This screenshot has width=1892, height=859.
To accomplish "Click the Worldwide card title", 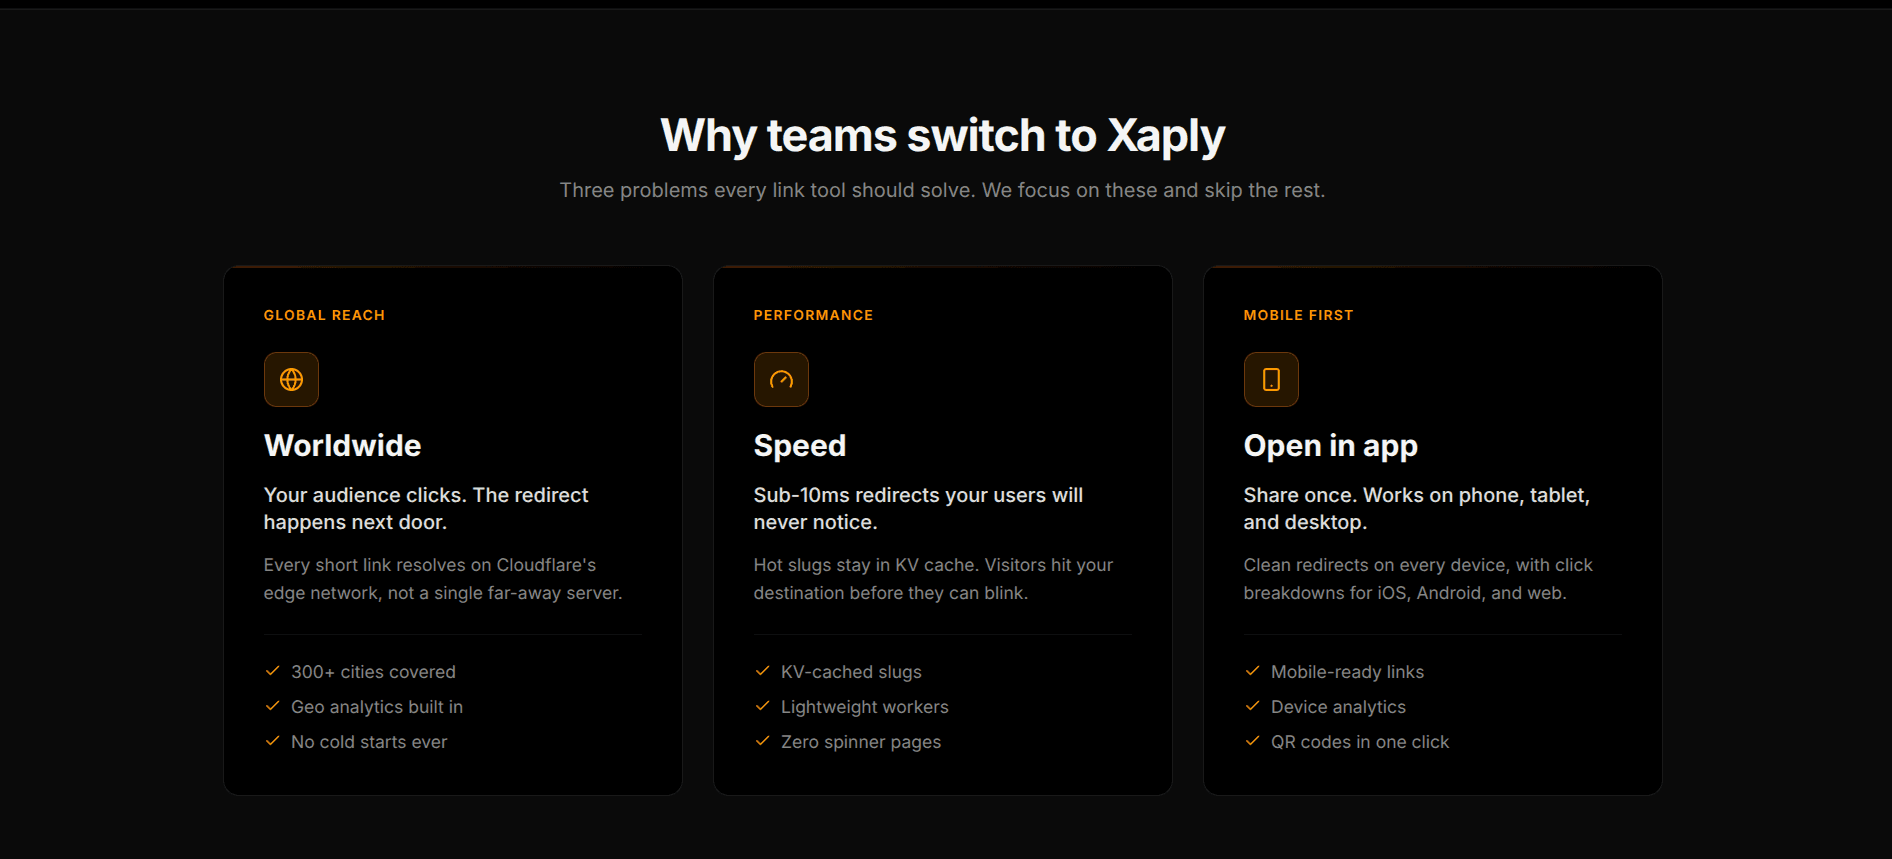I will point(342,446).
